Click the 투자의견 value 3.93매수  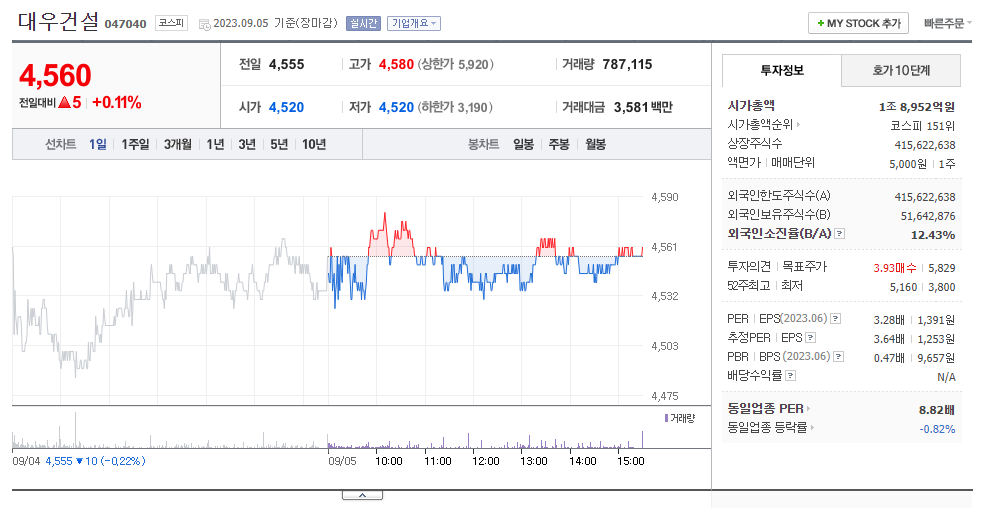click(x=895, y=268)
